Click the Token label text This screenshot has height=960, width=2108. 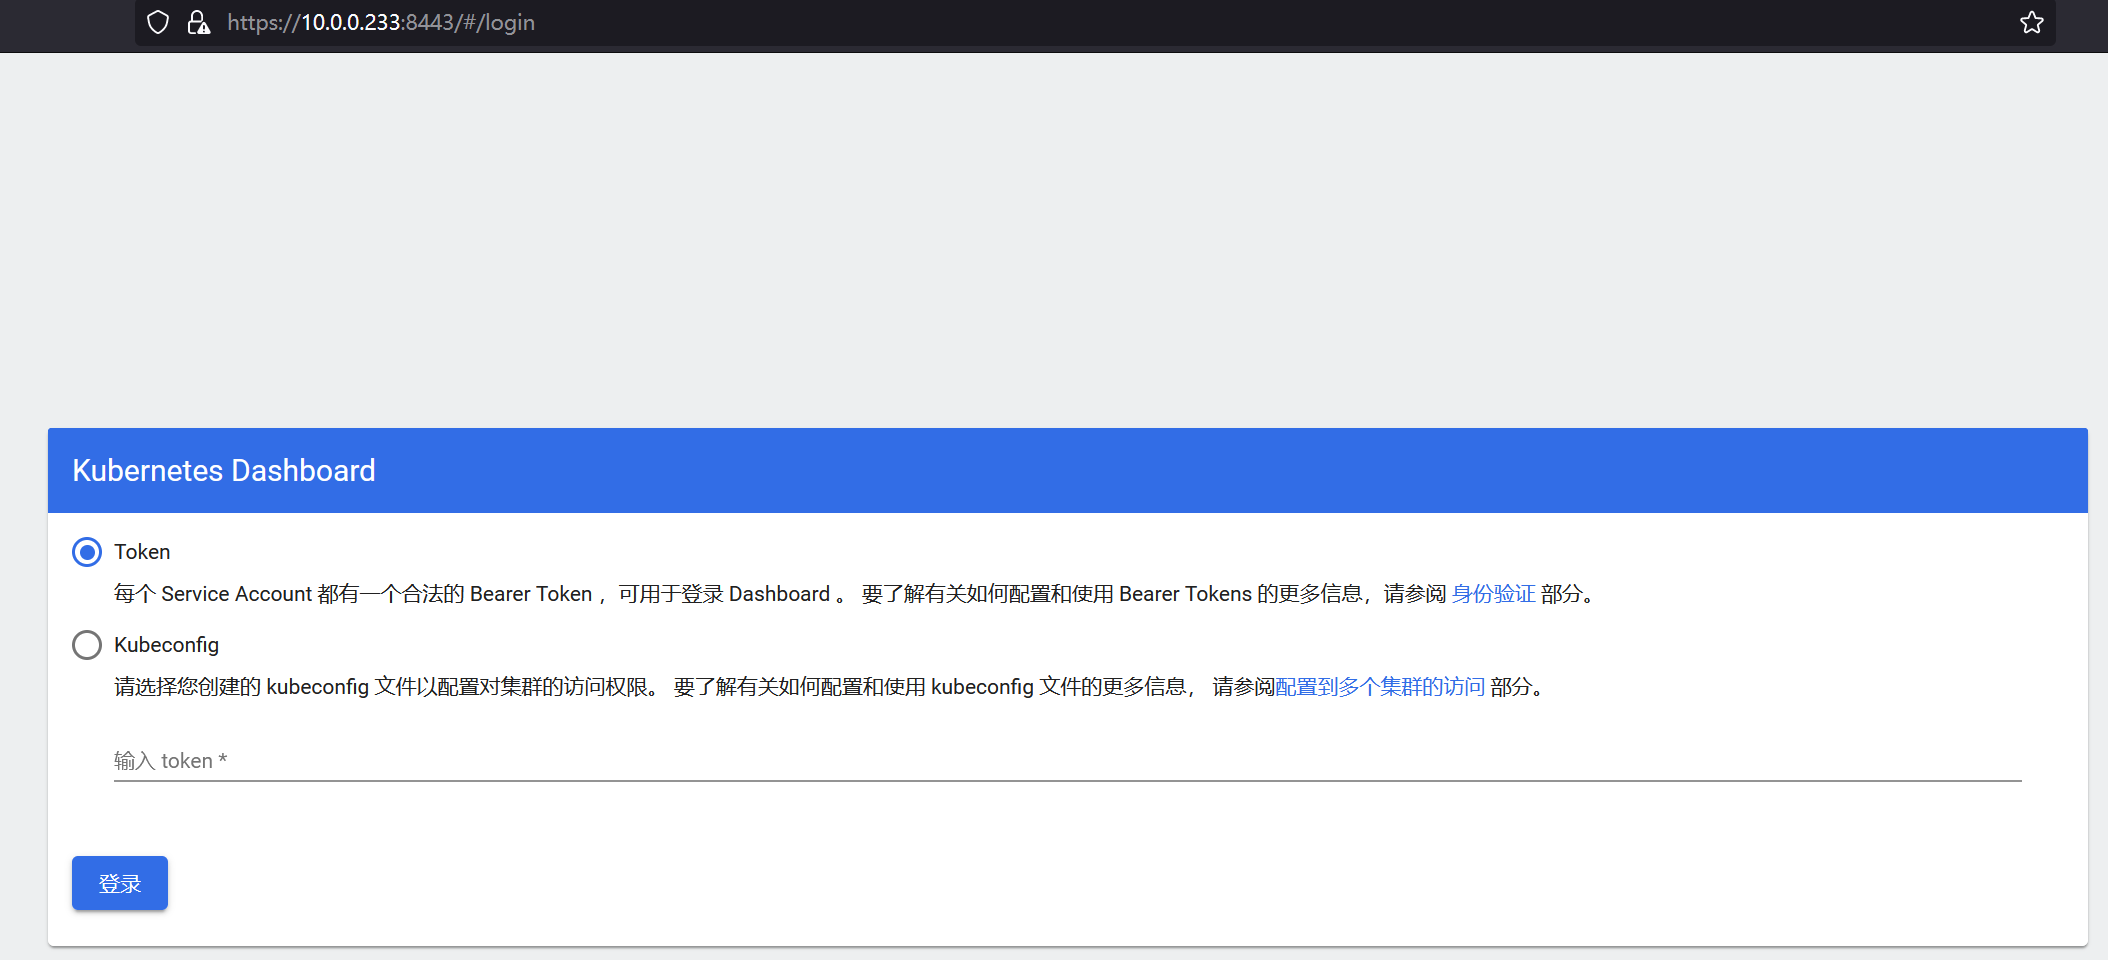(x=142, y=552)
